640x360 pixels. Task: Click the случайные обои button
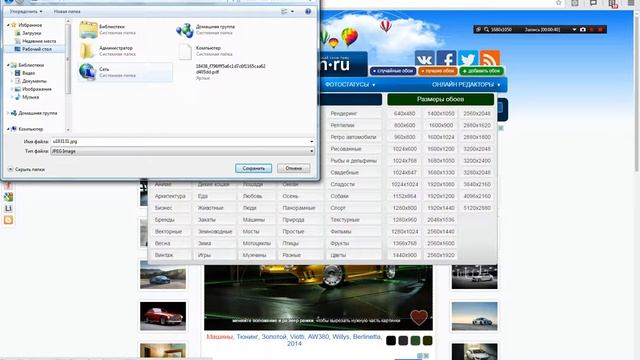(393, 71)
